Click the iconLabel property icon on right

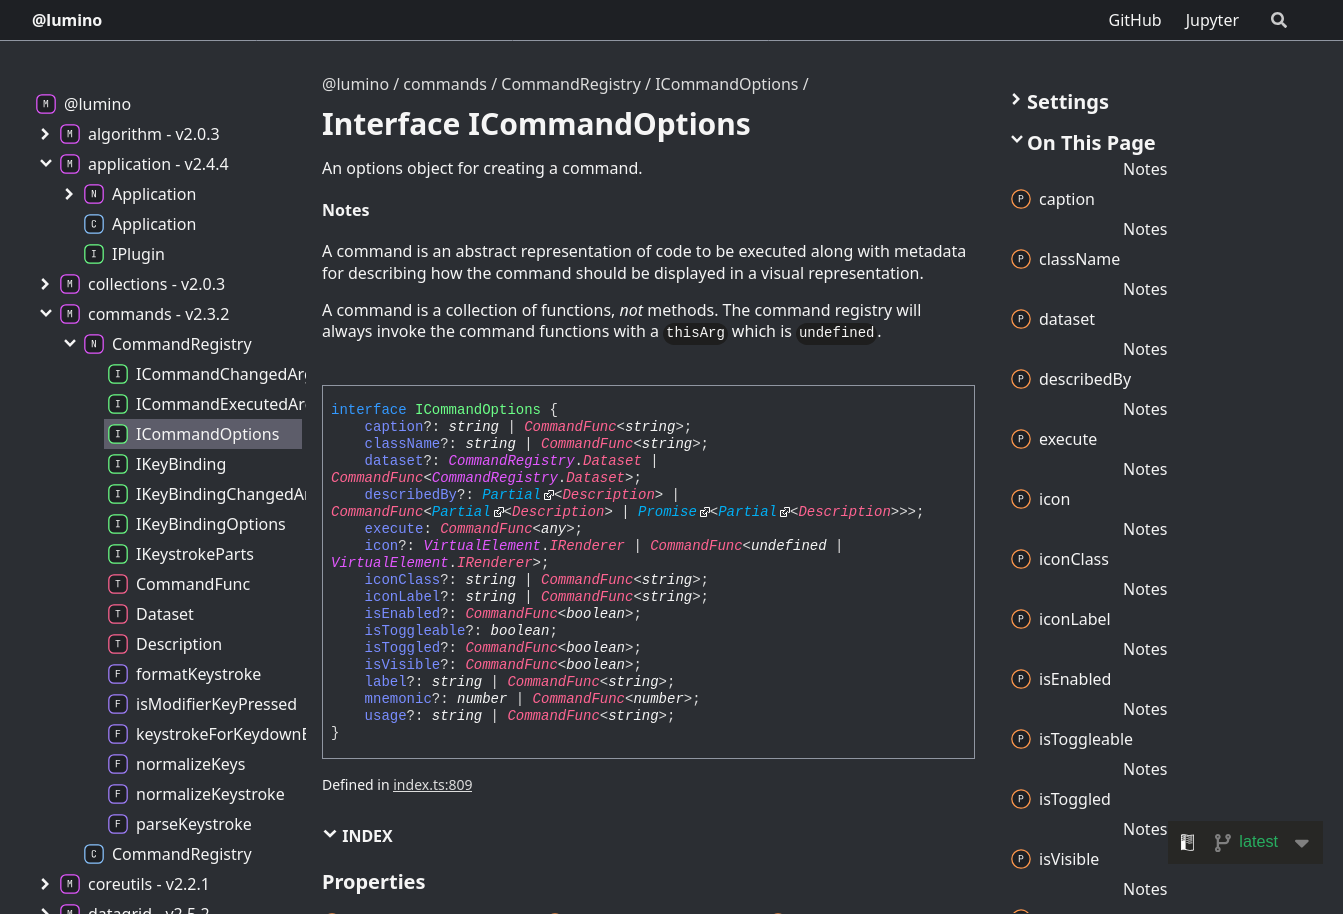(x=1021, y=619)
